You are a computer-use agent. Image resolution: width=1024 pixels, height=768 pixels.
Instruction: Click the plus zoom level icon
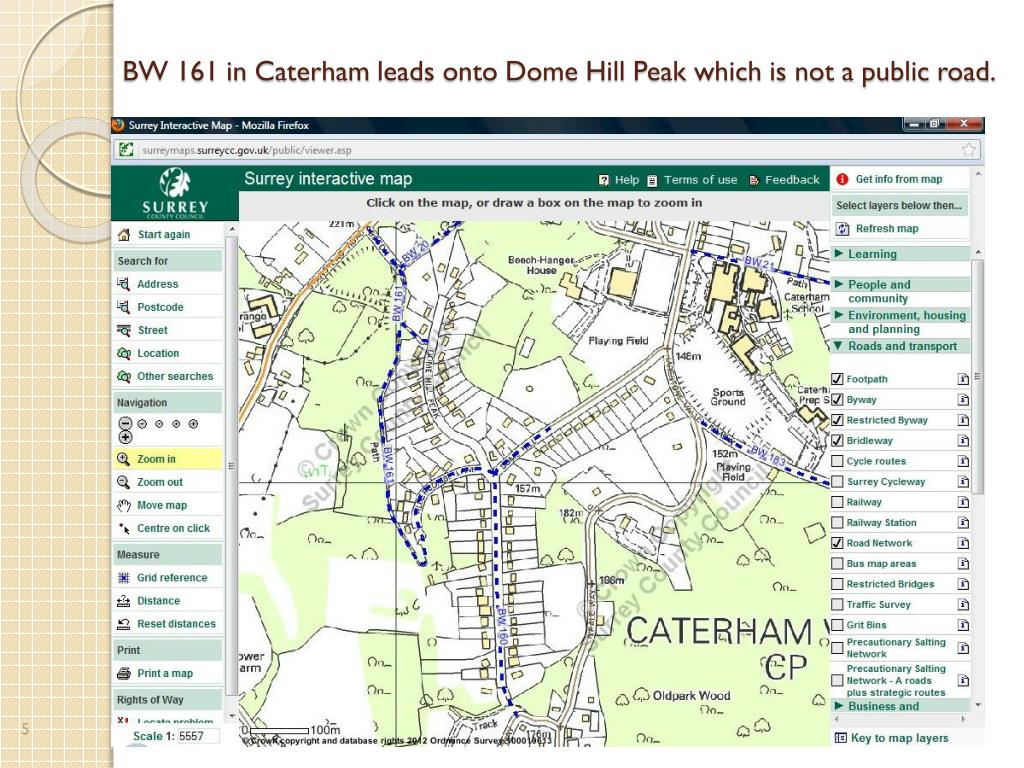[x=126, y=438]
